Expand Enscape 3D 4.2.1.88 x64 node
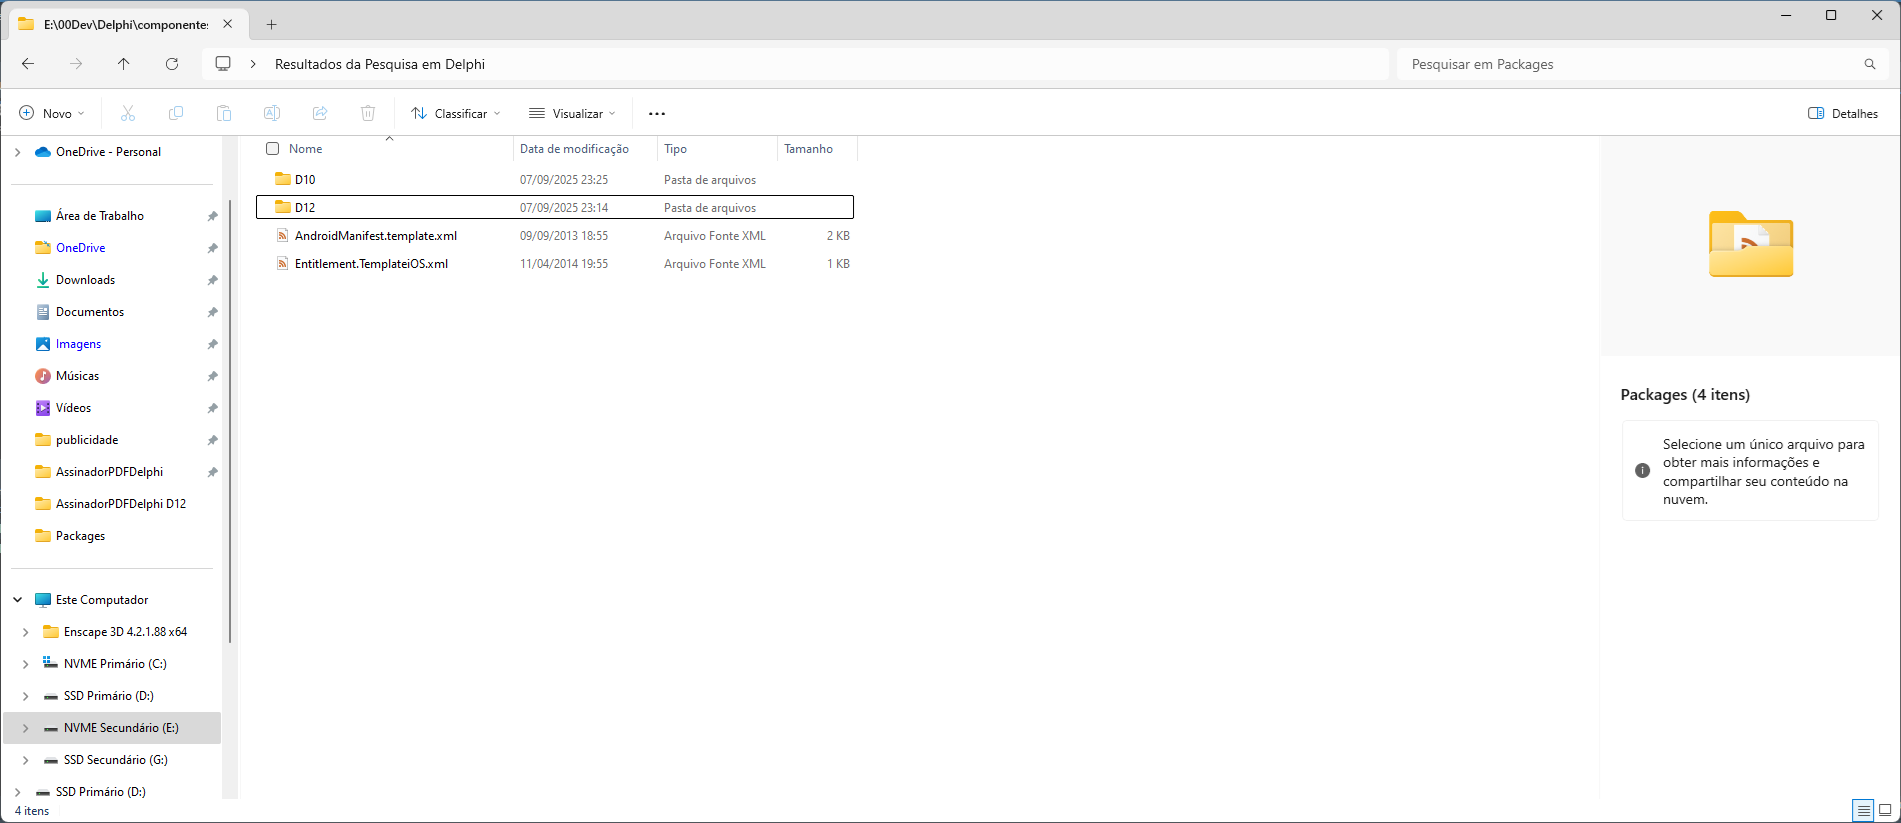 click(x=25, y=632)
